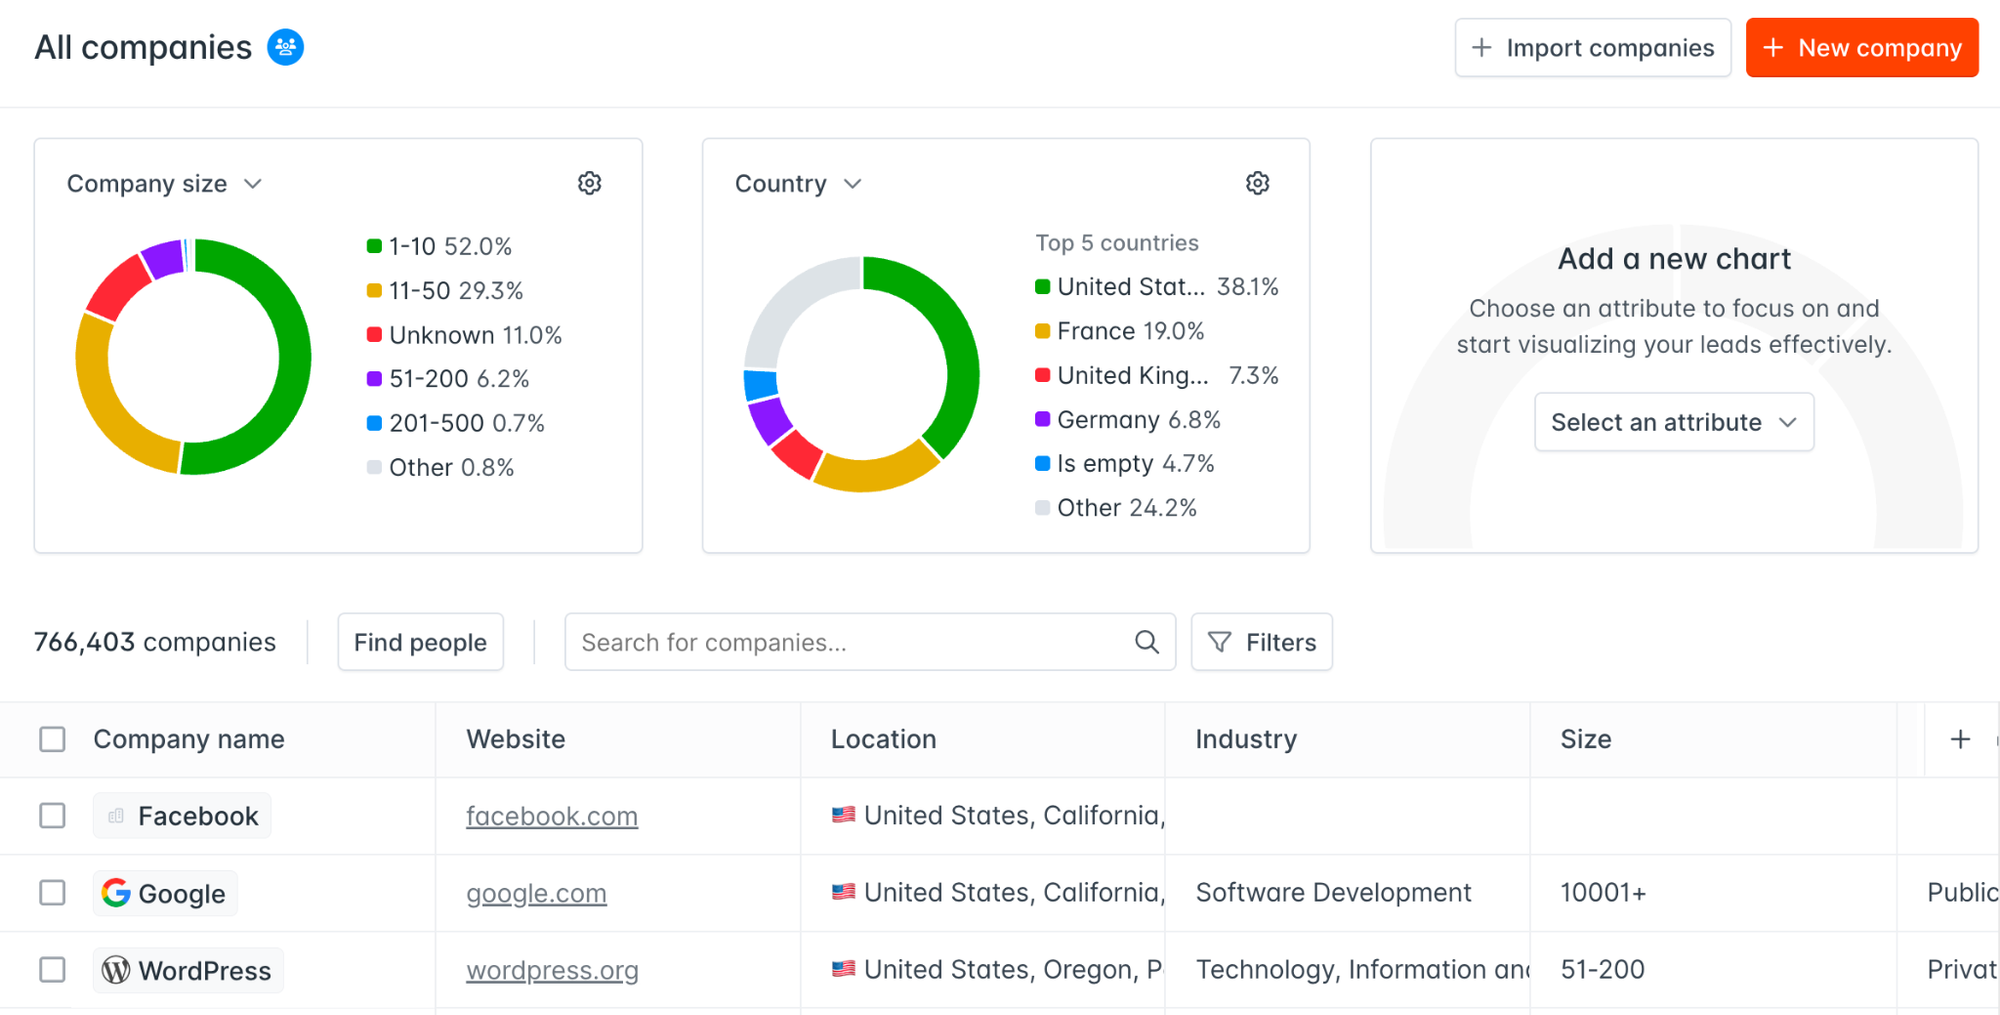2000x1015 pixels.
Task: Open Company size chart settings gear
Action: [589, 183]
